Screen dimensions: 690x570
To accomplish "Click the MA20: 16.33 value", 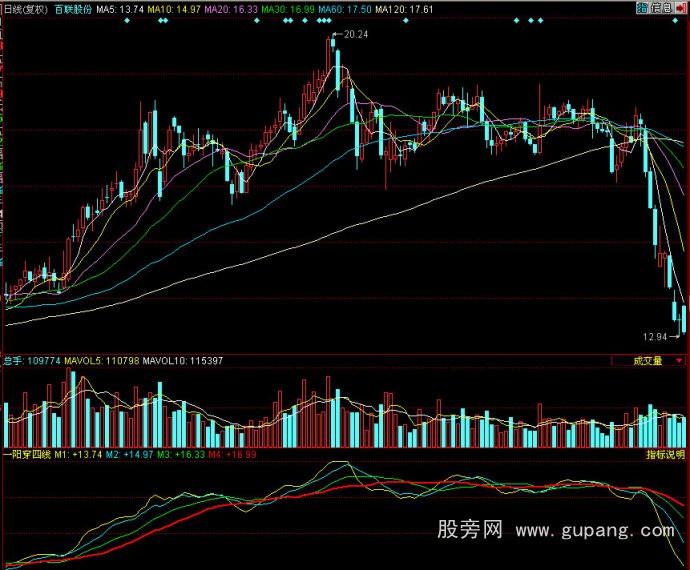I will pyautogui.click(x=231, y=9).
